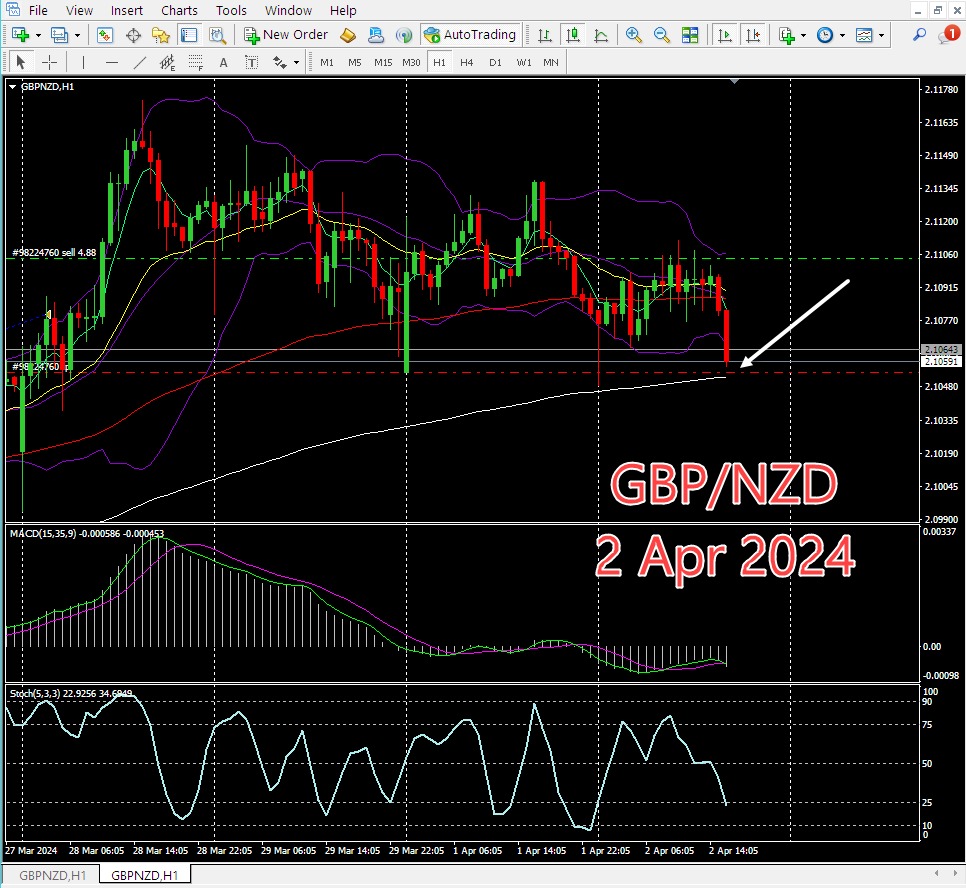Click the New Order button

286,35
